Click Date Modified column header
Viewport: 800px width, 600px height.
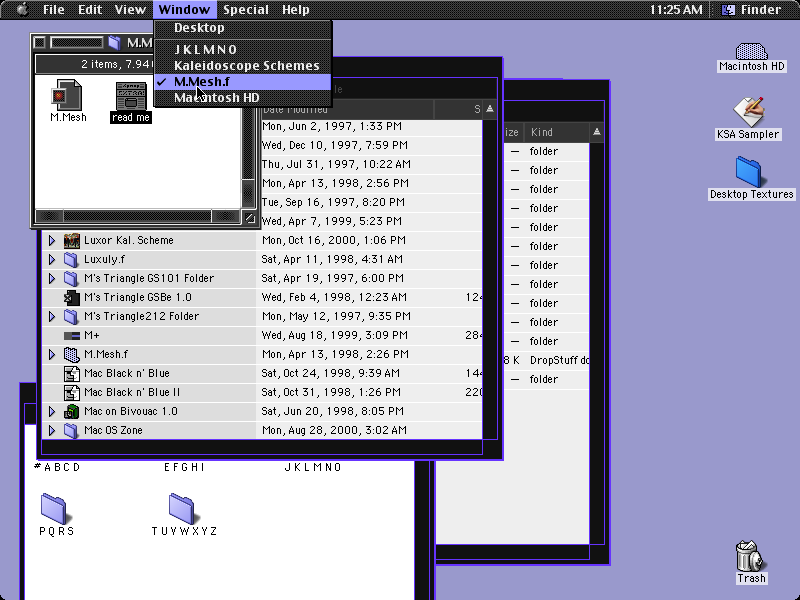[x=346, y=109]
